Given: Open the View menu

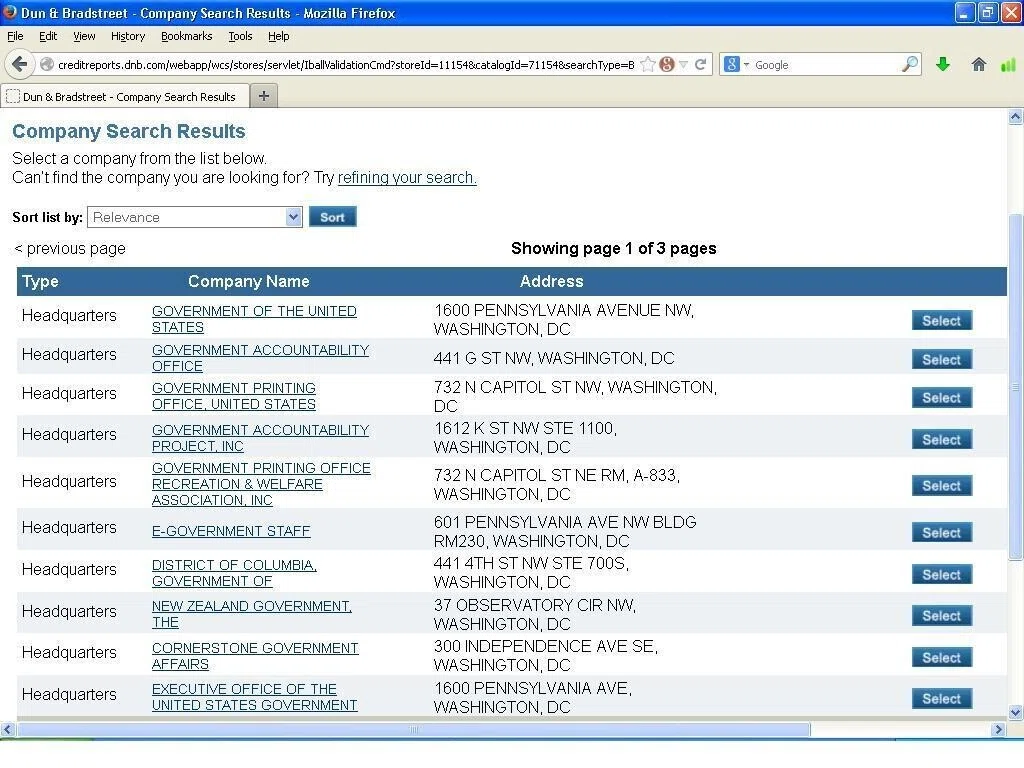Looking at the screenshot, I should [x=84, y=36].
